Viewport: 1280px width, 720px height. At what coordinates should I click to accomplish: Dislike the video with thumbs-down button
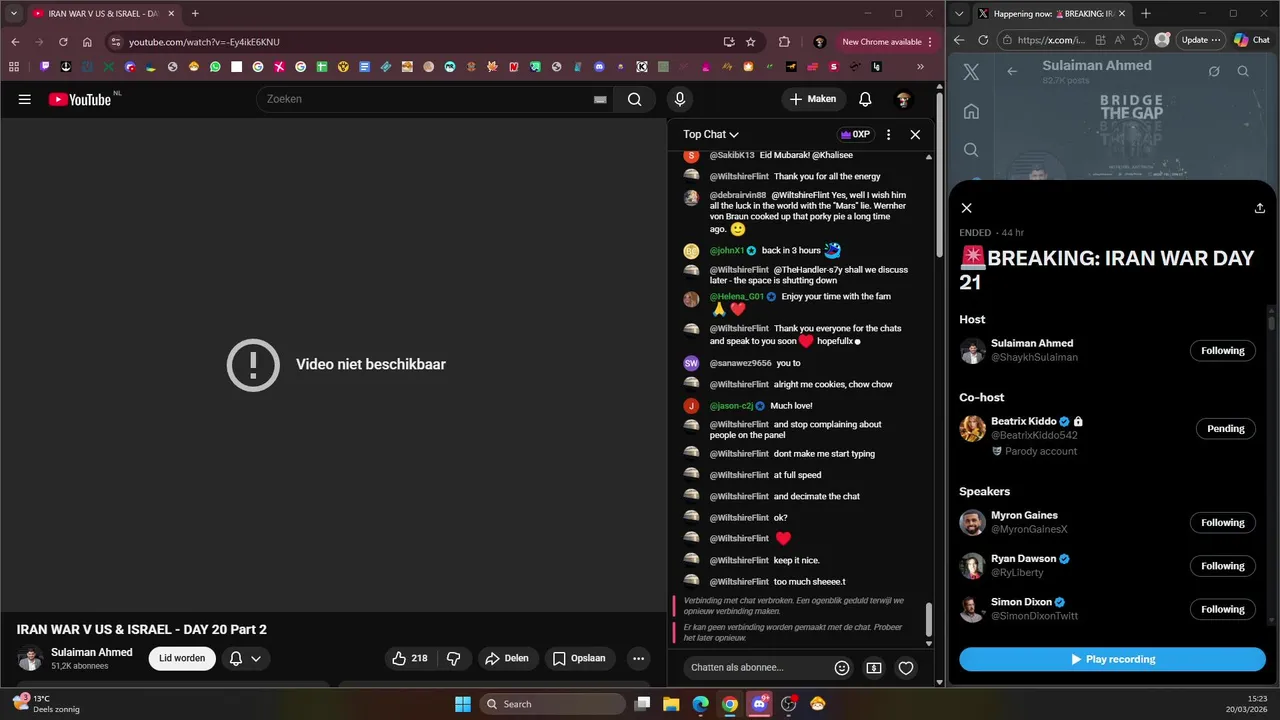pos(453,658)
